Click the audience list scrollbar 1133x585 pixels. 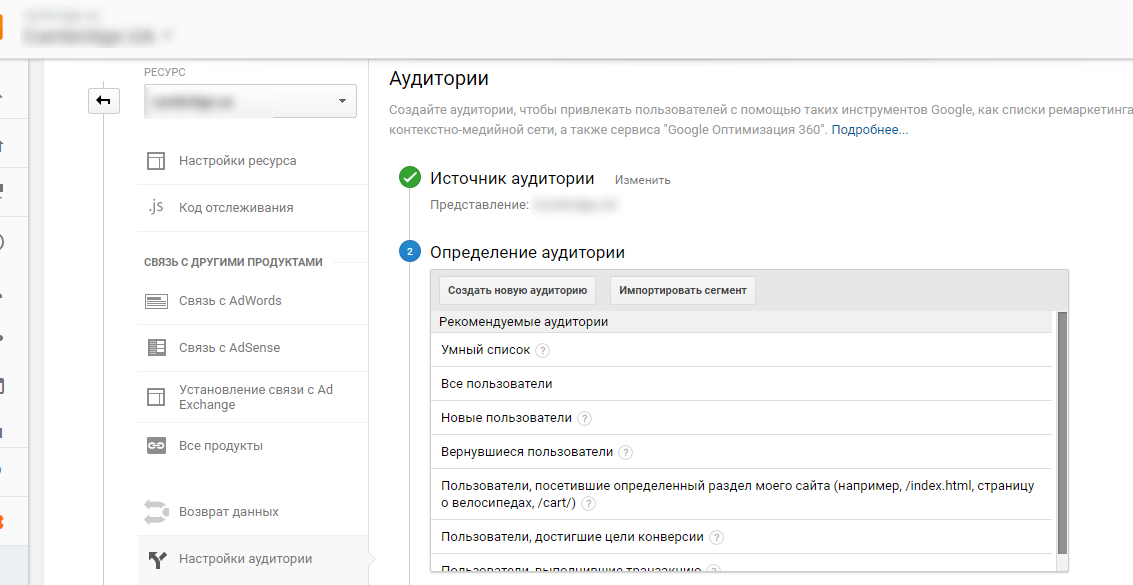[1062, 432]
